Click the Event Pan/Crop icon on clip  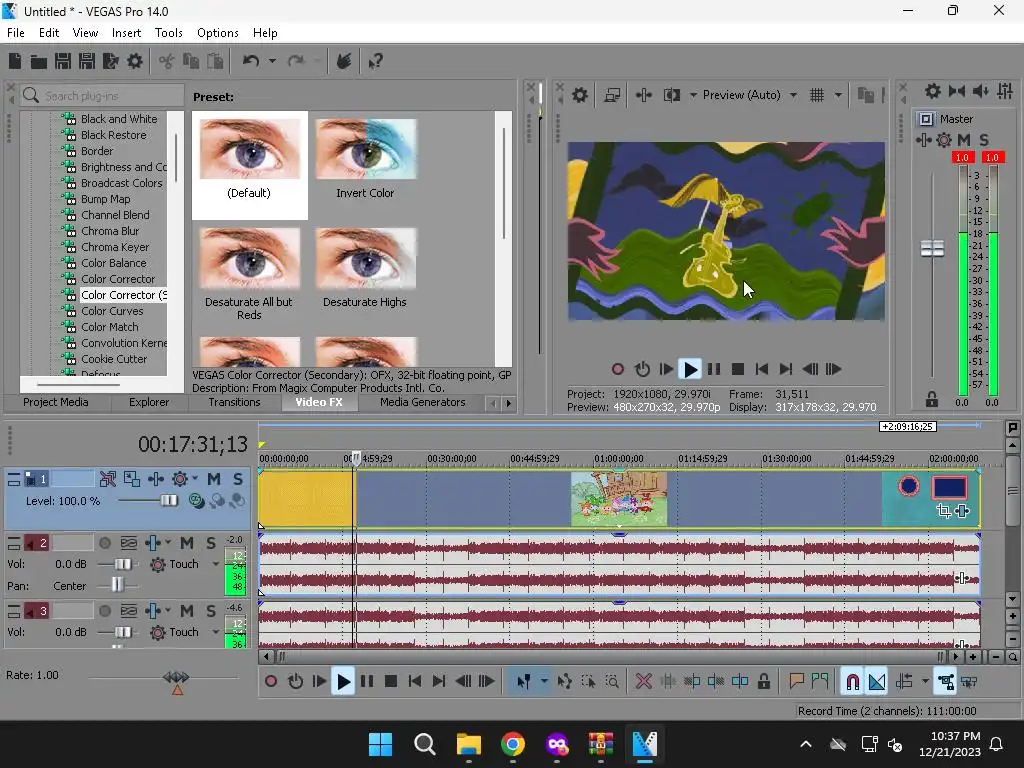point(944,511)
